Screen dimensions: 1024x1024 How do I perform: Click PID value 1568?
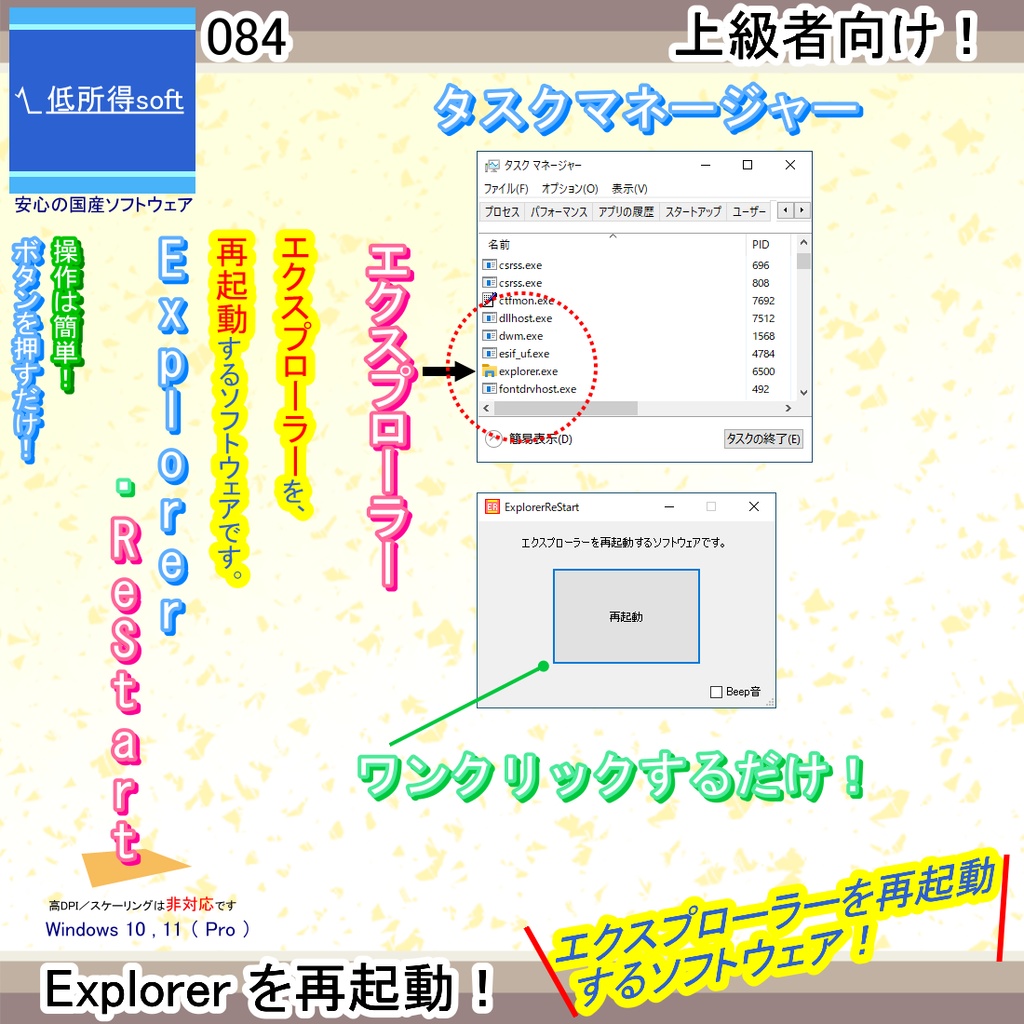click(763, 336)
